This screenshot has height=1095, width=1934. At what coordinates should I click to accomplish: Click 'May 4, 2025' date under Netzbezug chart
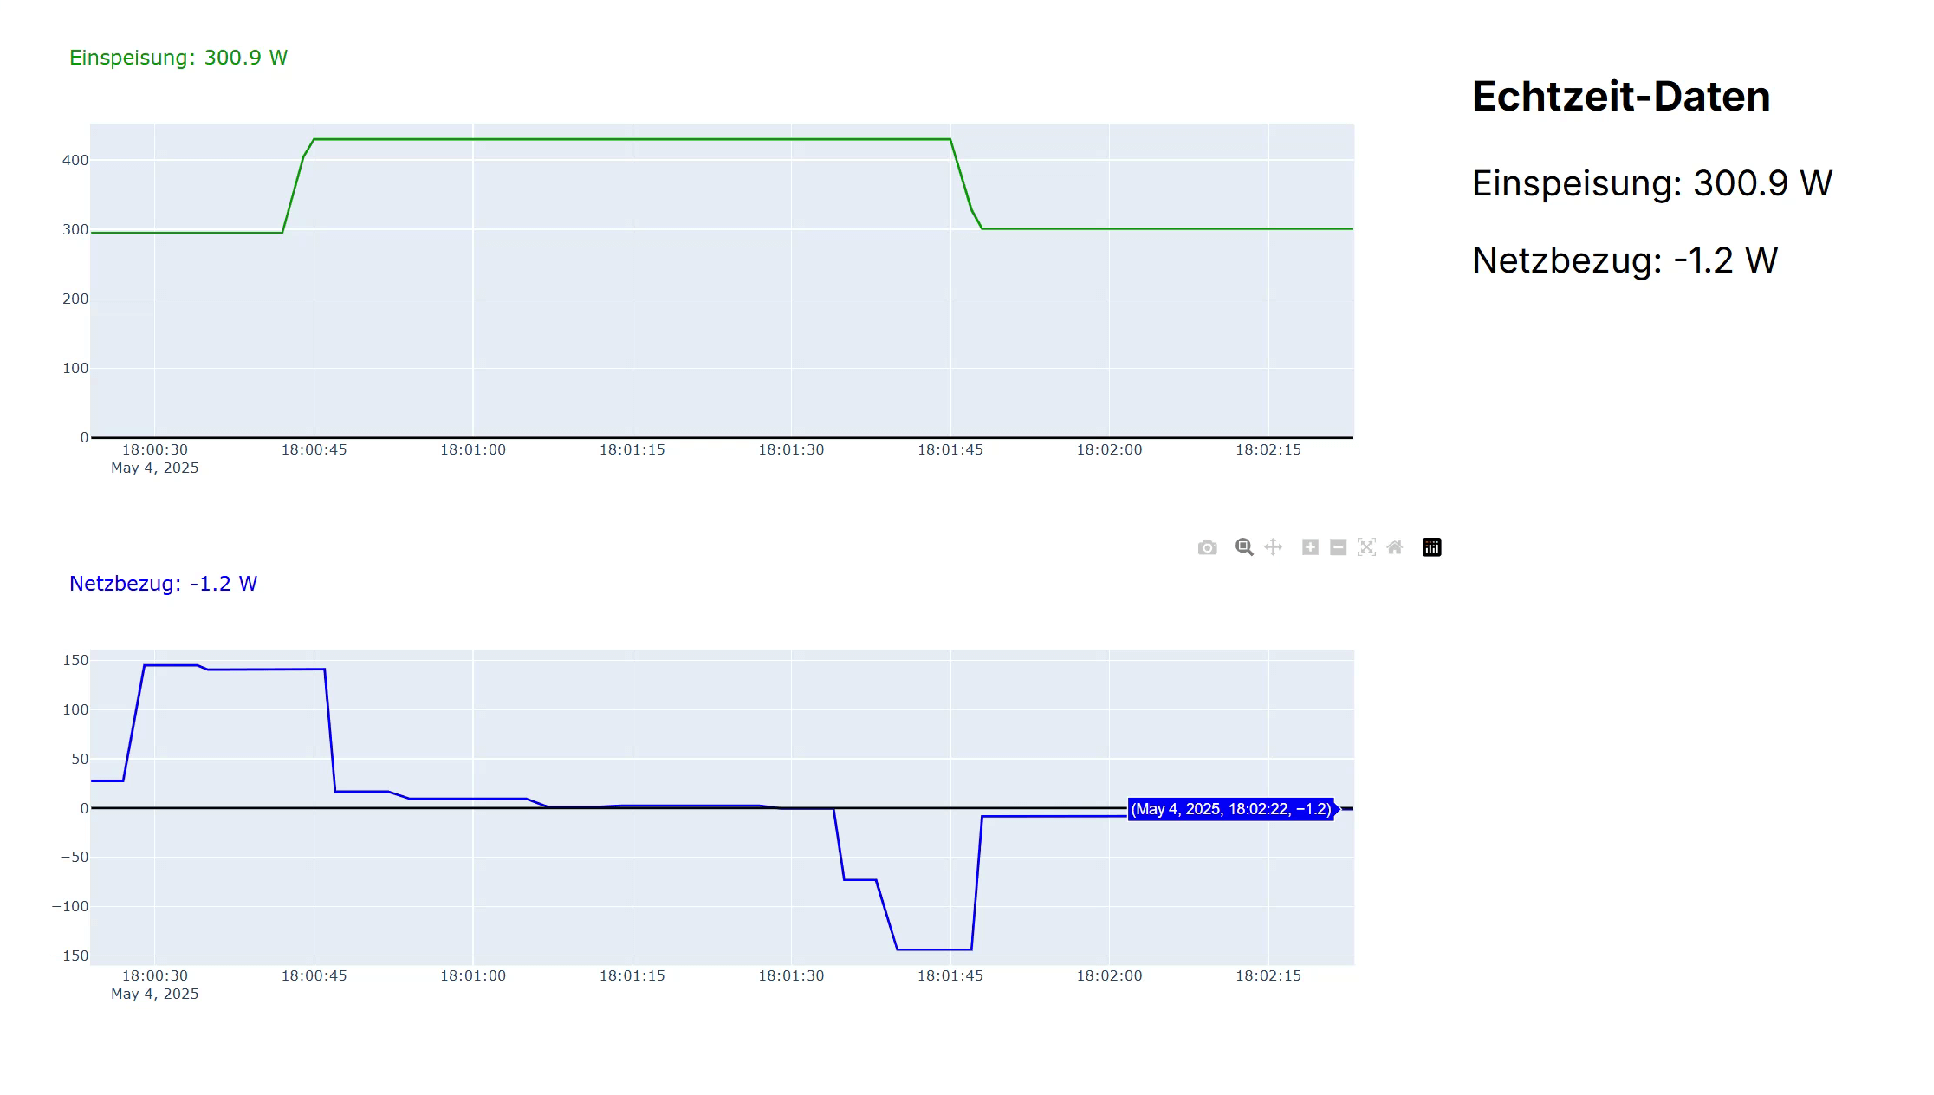[155, 994]
